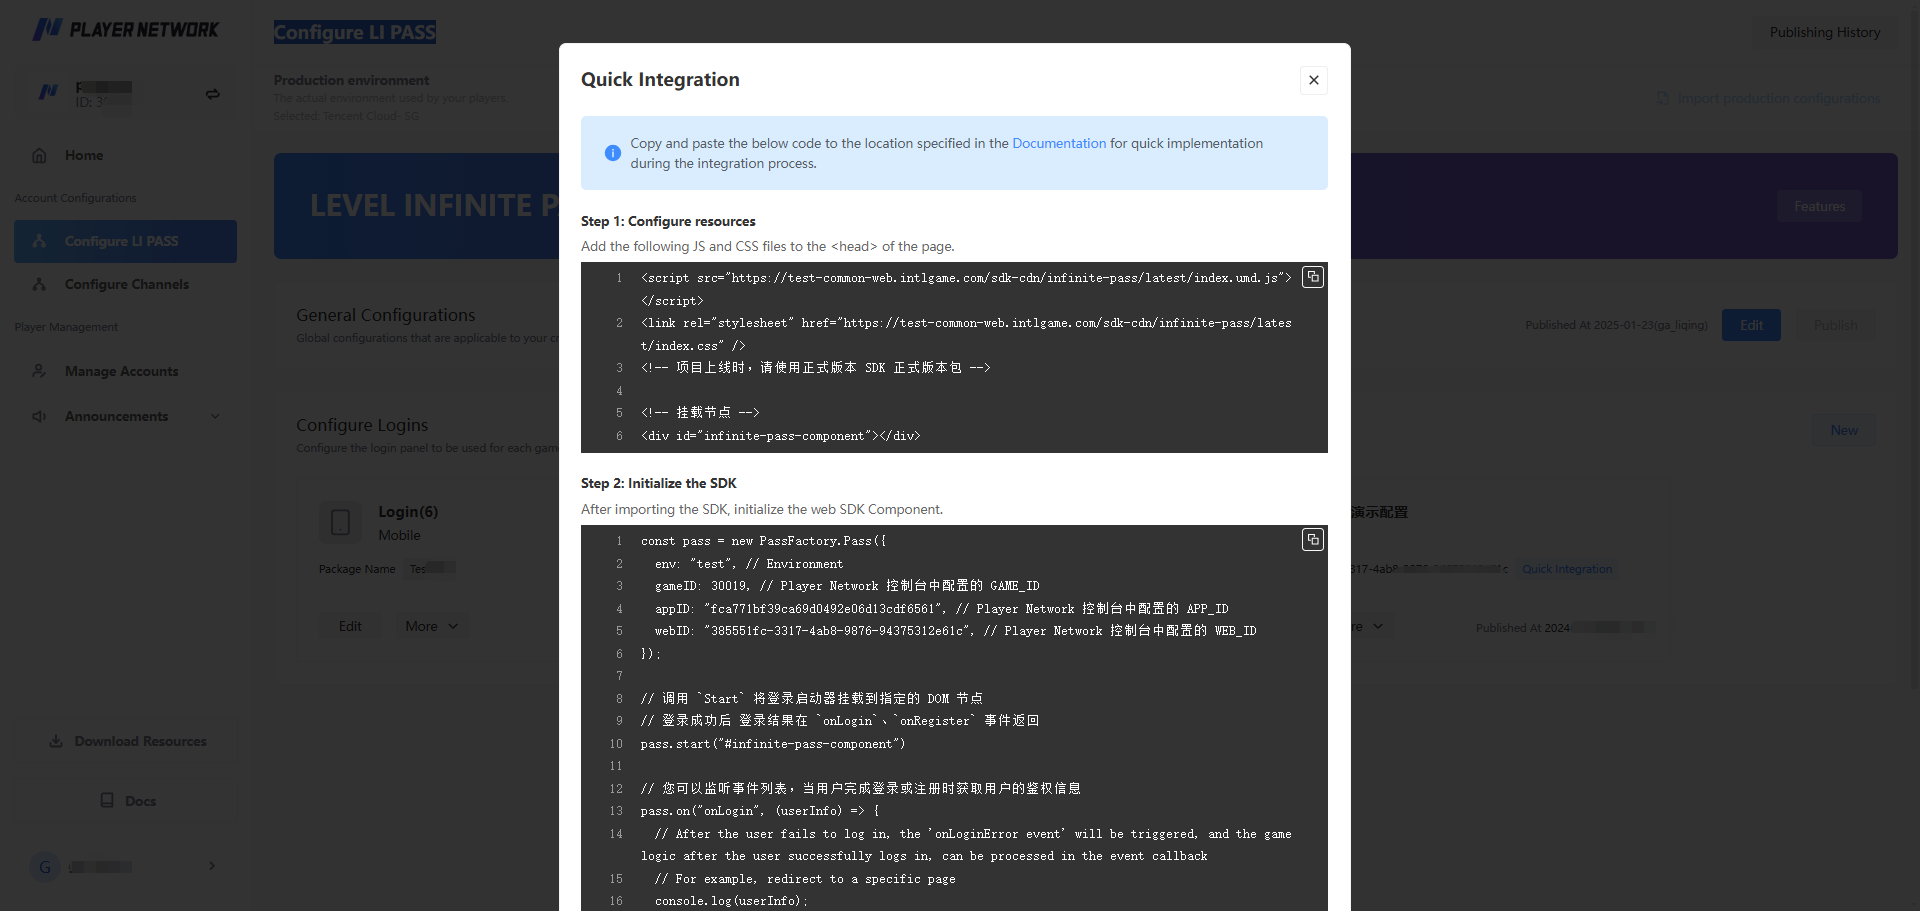The width and height of the screenshot is (1920, 911).
Task: Open the Docs icon near the bottom
Action: coord(108,800)
